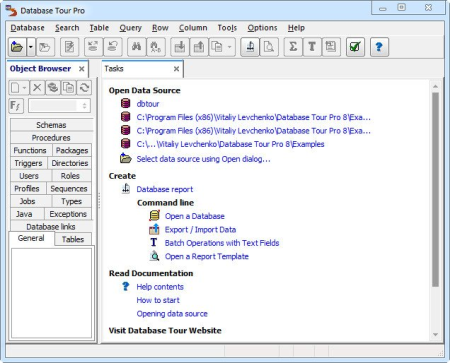Click the Open a Report Template link
The width and height of the screenshot is (450, 363).
point(207,256)
